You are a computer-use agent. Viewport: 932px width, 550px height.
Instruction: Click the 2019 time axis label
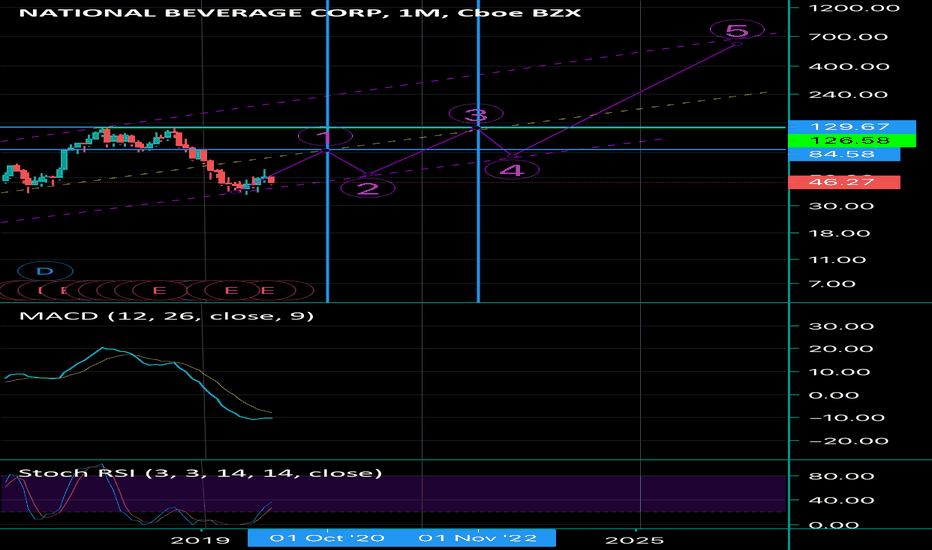200,540
